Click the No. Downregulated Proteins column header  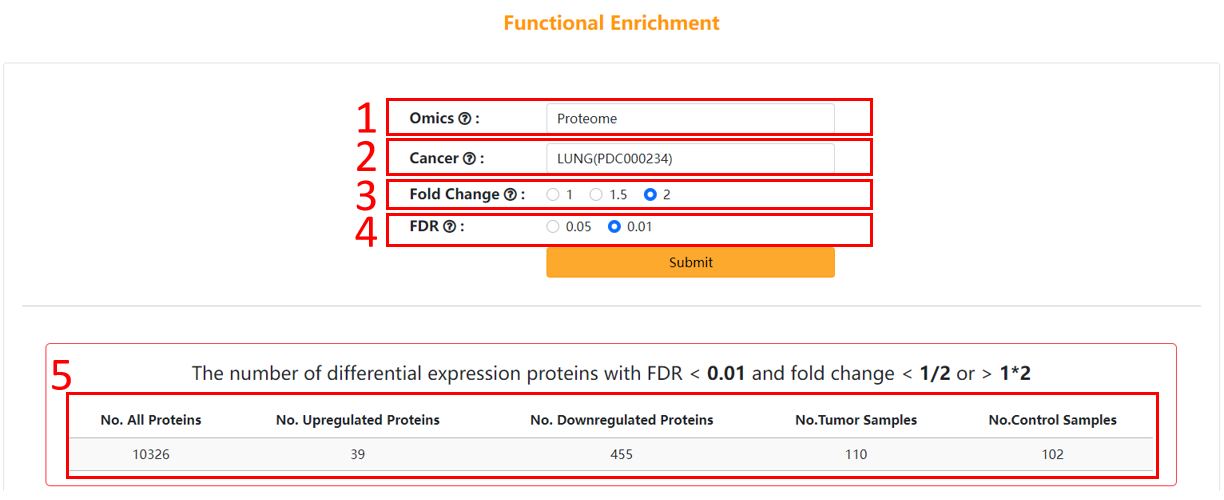(x=621, y=420)
